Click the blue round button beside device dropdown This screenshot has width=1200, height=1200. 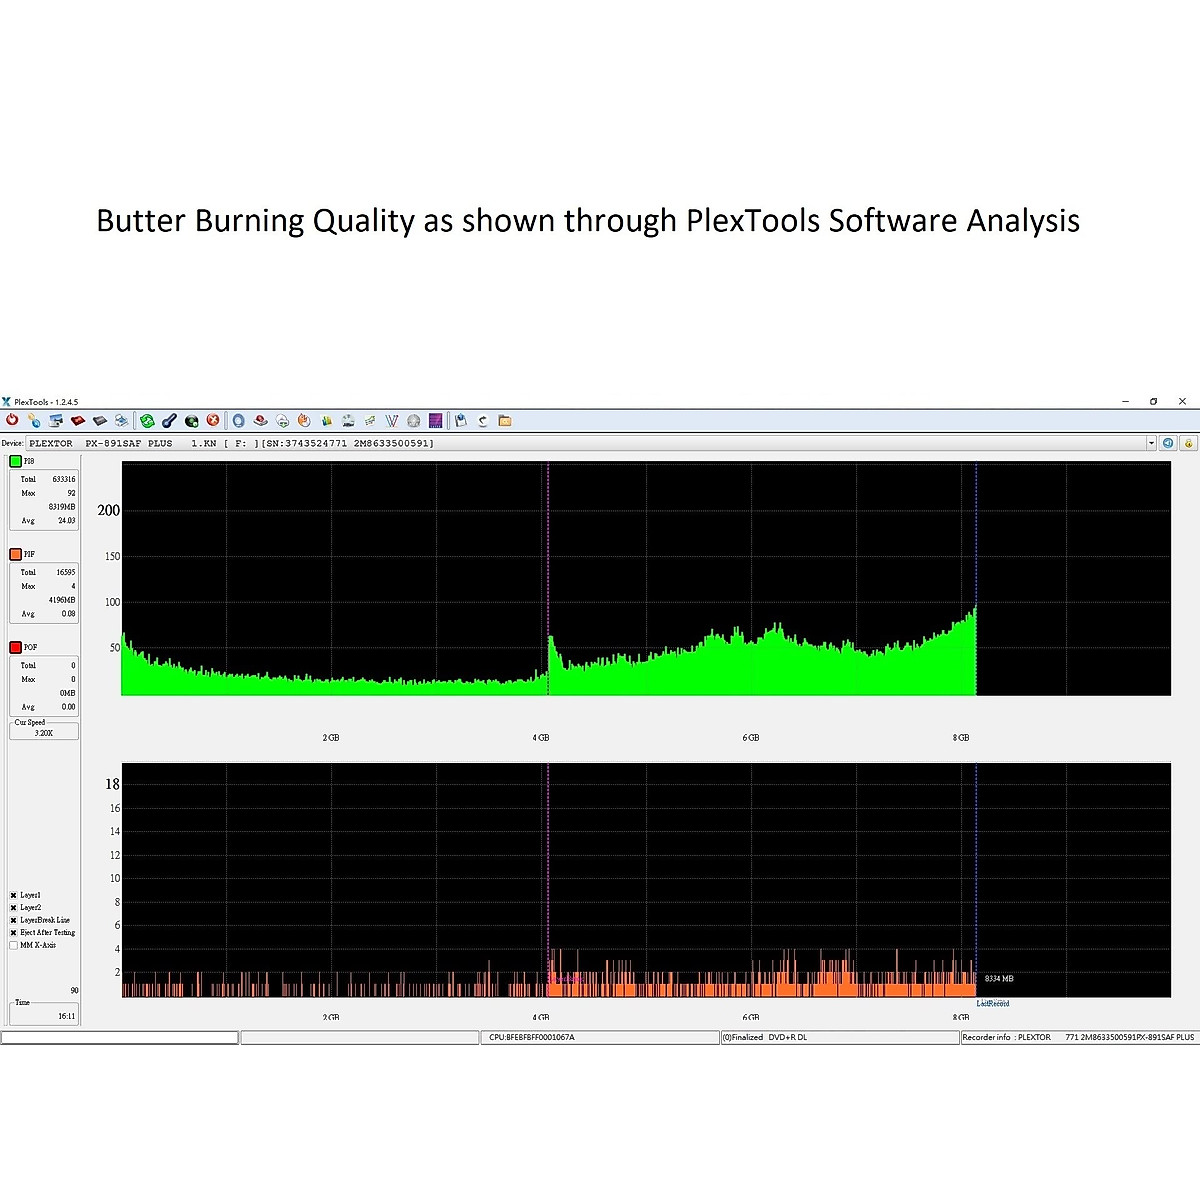click(1168, 443)
